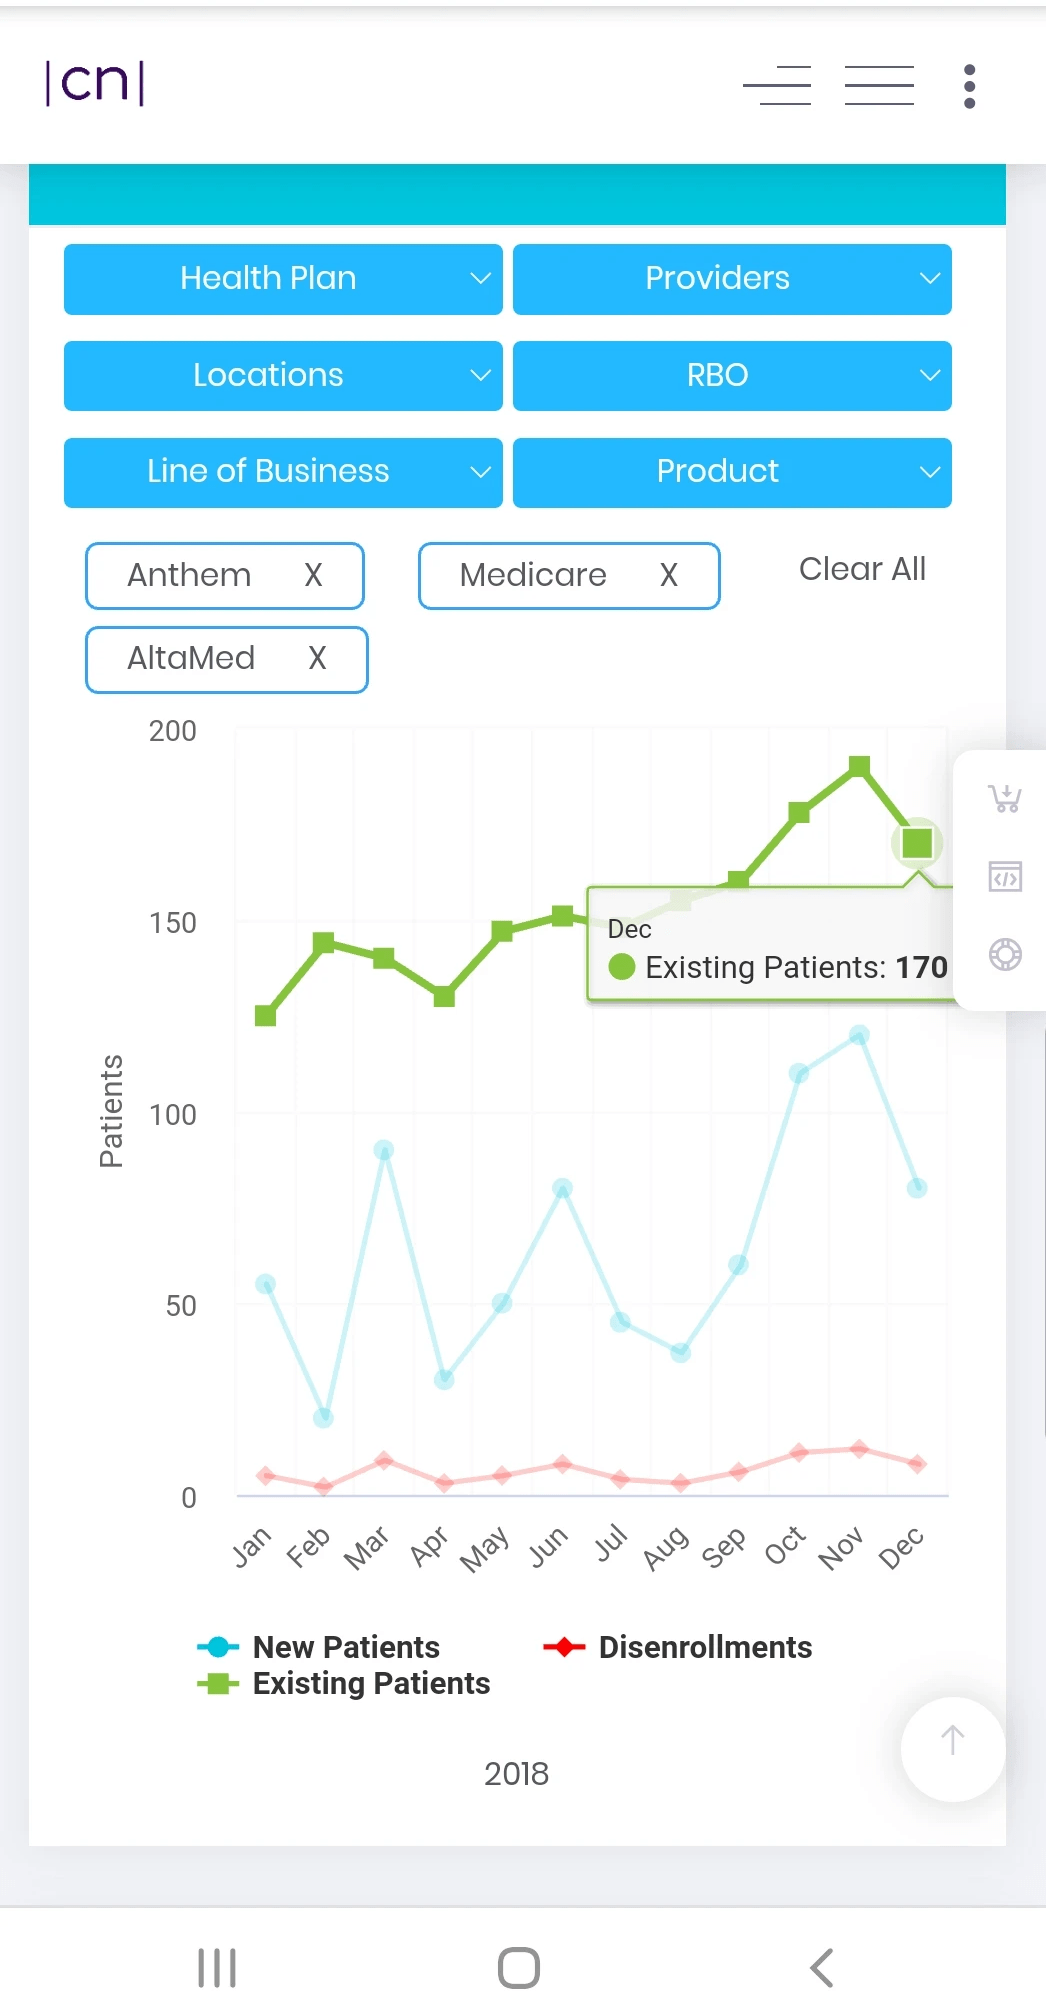The width and height of the screenshot is (1046, 2014).
Task: Click the code window icon
Action: (1005, 877)
